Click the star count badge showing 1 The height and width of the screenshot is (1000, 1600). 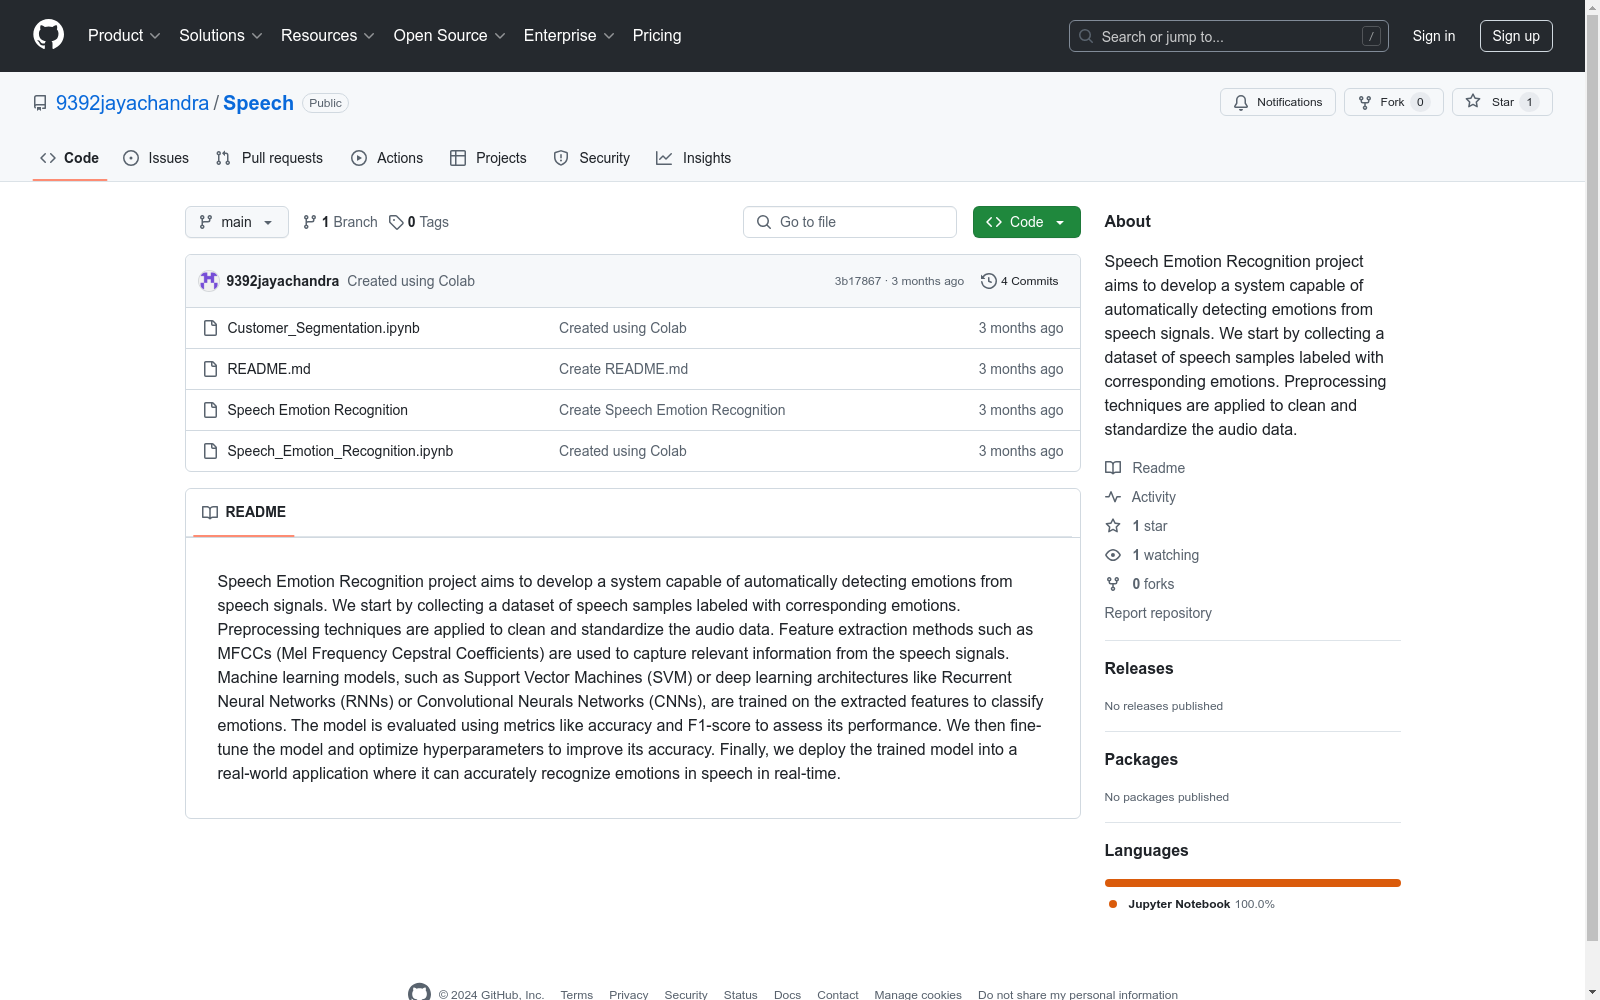(1529, 102)
